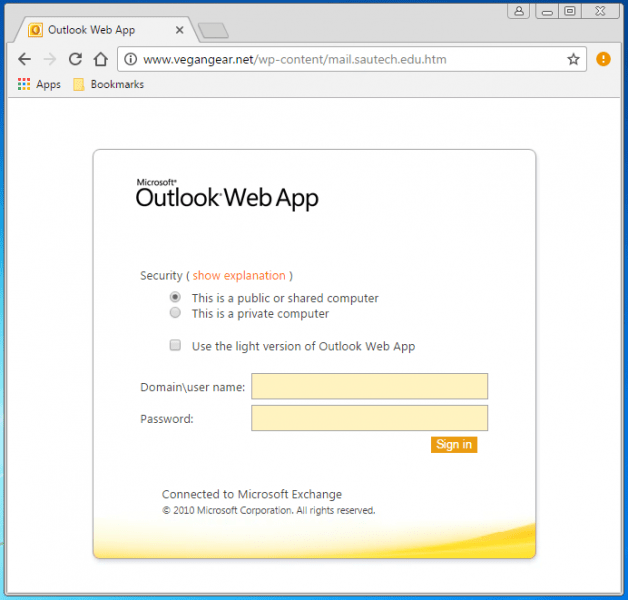The image size is (628, 600).
Task: Close the Chrome window
Action: pyautogui.click(x=600, y=11)
